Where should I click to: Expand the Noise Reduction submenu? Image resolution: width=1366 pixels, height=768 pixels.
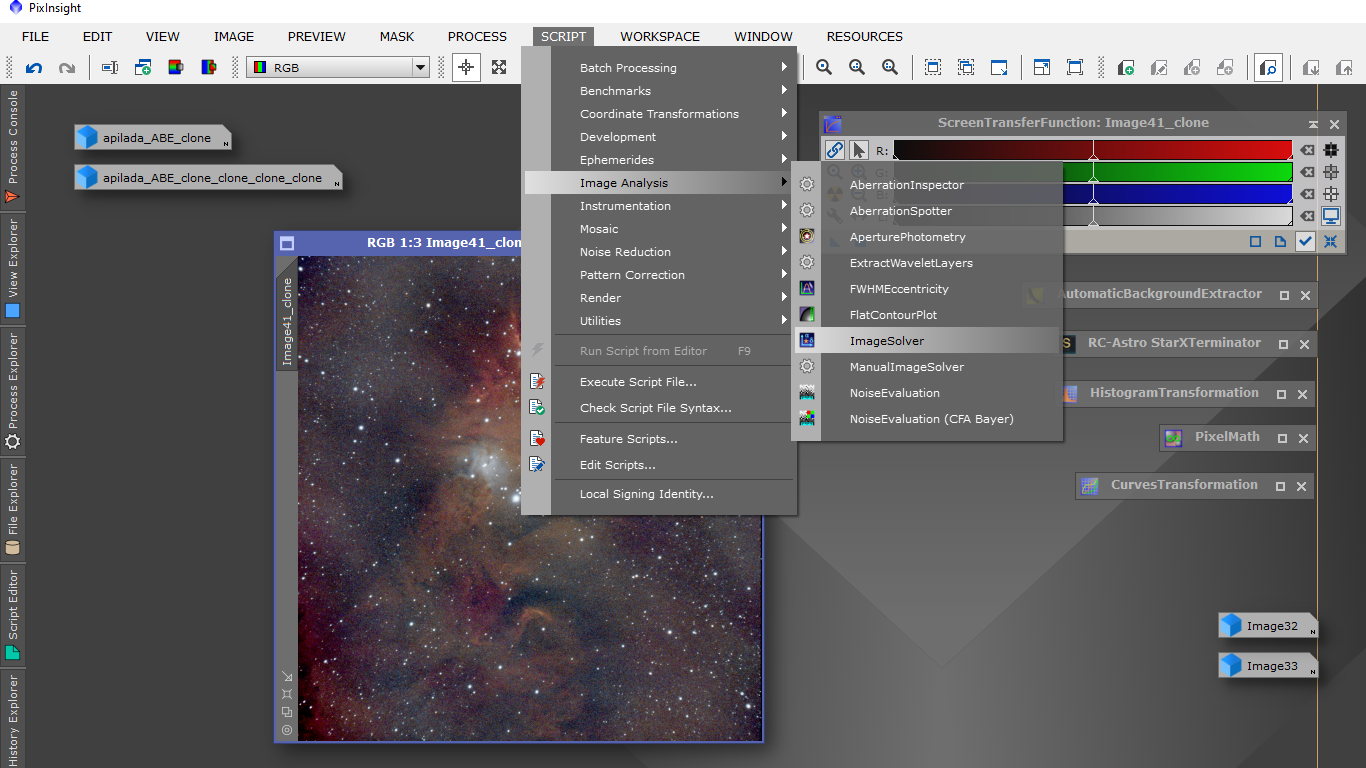pos(660,252)
